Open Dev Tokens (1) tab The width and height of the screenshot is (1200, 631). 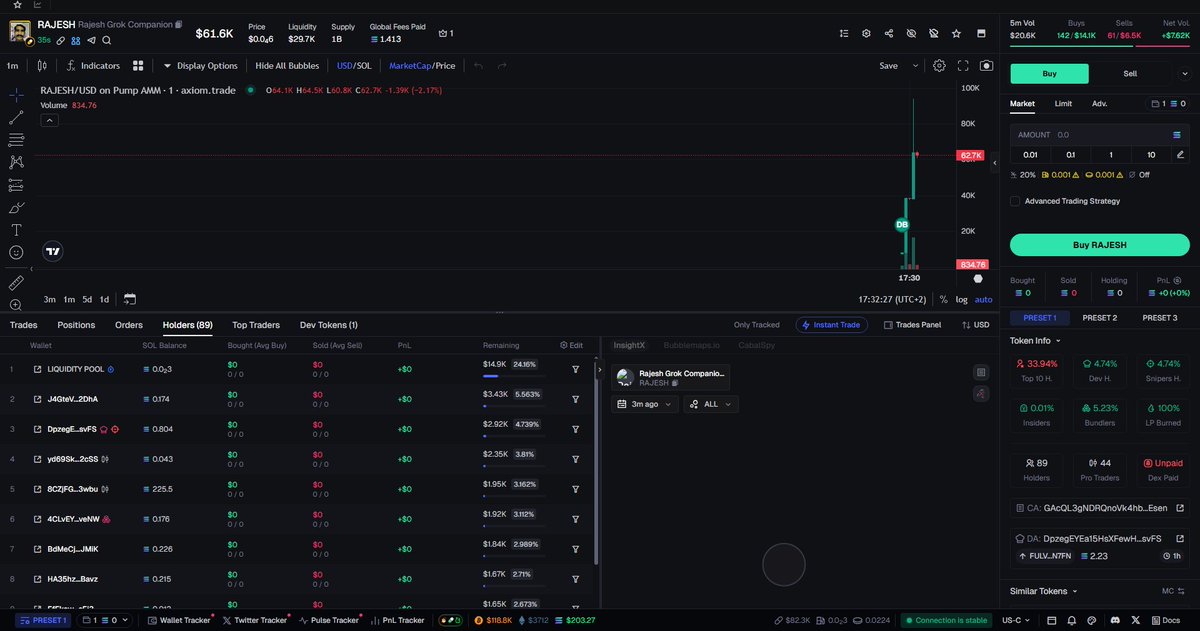click(328, 325)
